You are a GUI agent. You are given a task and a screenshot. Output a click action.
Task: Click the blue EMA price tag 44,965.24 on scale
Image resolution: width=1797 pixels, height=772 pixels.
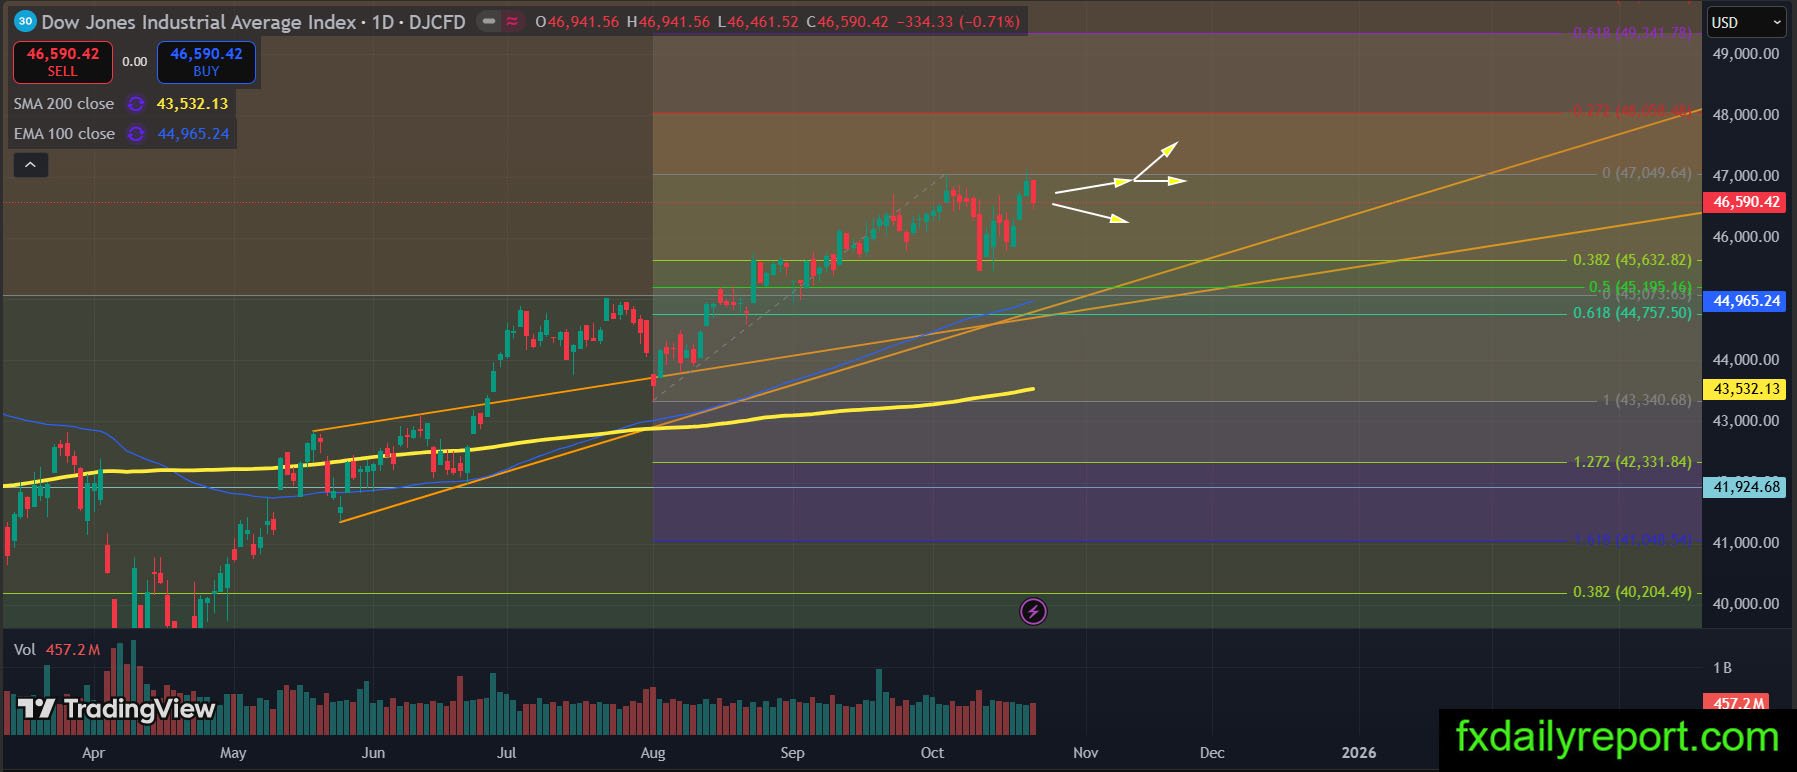[1746, 301]
